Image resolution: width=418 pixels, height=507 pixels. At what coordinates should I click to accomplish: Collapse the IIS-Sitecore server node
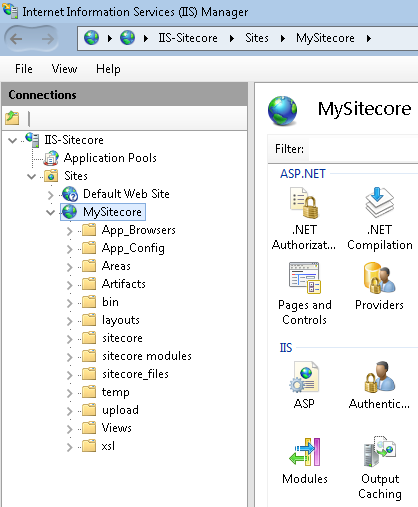(x=13, y=140)
